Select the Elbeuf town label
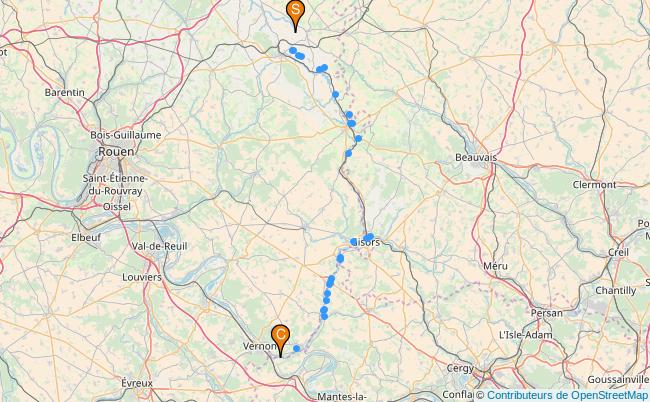 (x=86, y=238)
